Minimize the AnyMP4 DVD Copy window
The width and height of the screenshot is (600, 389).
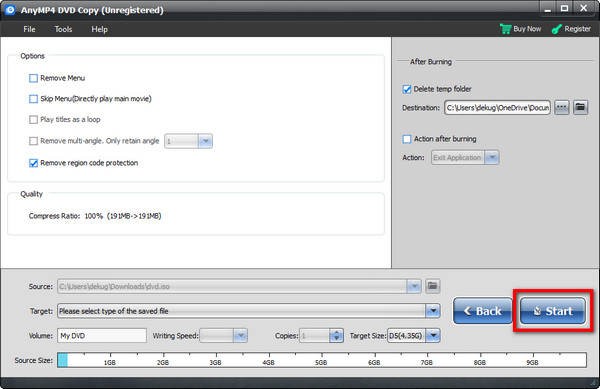click(x=548, y=8)
